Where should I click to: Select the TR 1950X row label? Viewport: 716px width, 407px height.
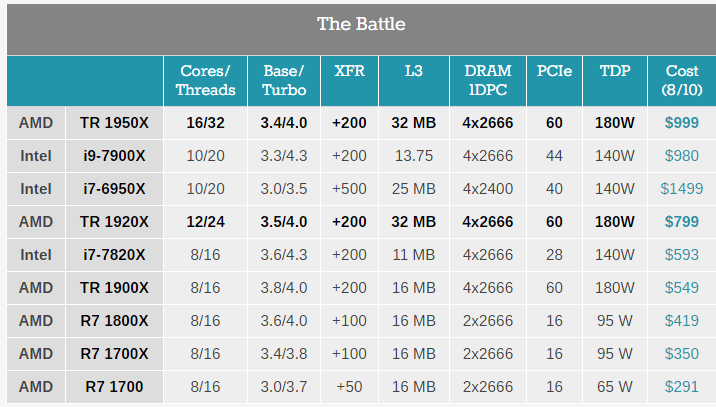114,123
